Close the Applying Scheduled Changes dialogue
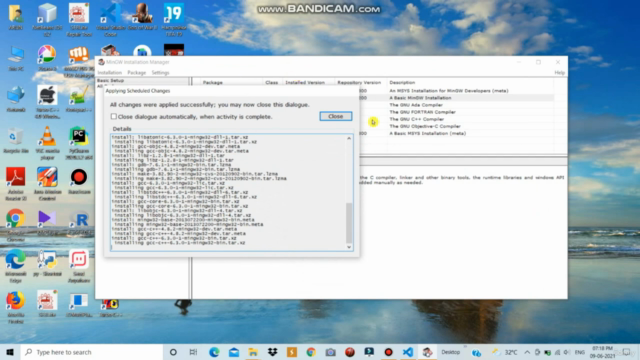The image size is (640, 360). (x=336, y=116)
